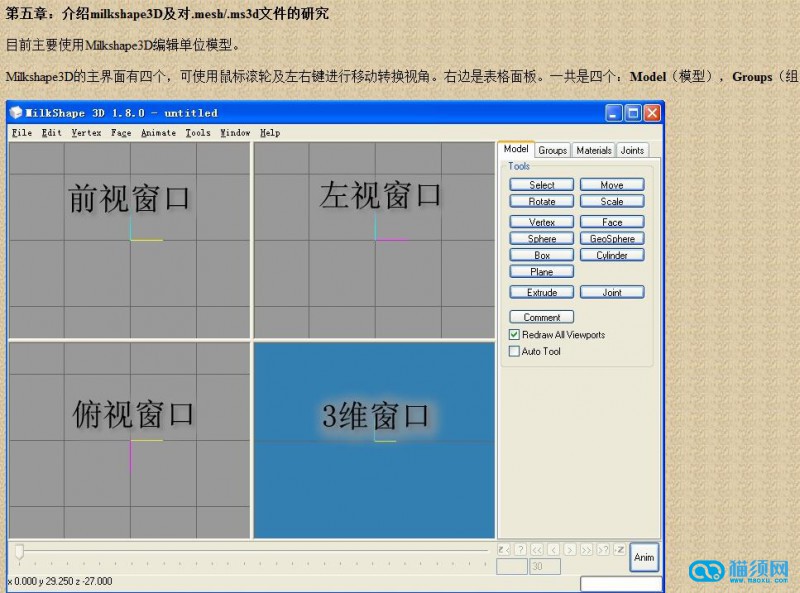Click the bold word 'Model' in the paragraph
This screenshot has height=593, width=800.
point(648,77)
